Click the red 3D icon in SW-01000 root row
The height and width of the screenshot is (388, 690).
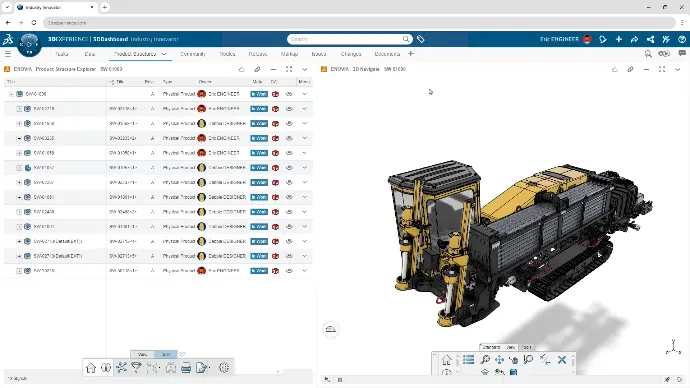[x=275, y=94]
